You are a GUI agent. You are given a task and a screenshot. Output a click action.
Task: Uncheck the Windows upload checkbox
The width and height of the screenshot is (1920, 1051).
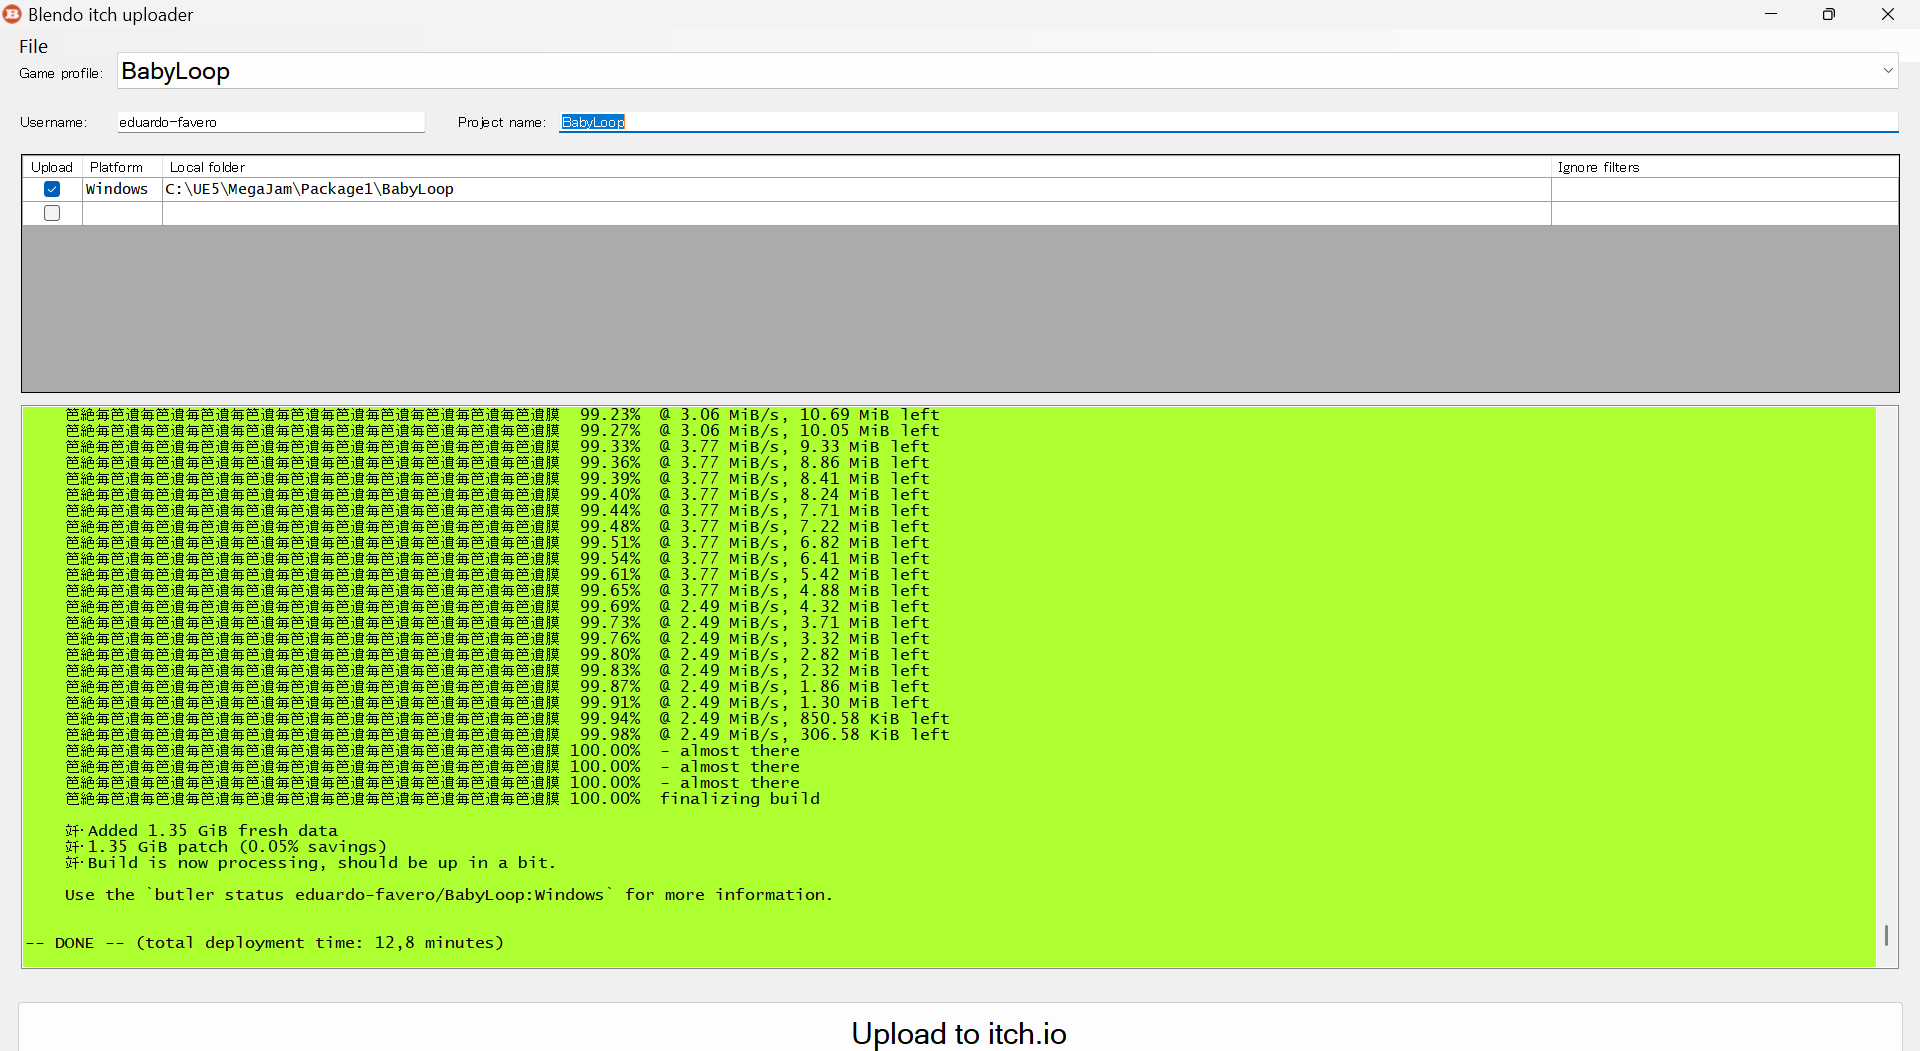click(52, 189)
